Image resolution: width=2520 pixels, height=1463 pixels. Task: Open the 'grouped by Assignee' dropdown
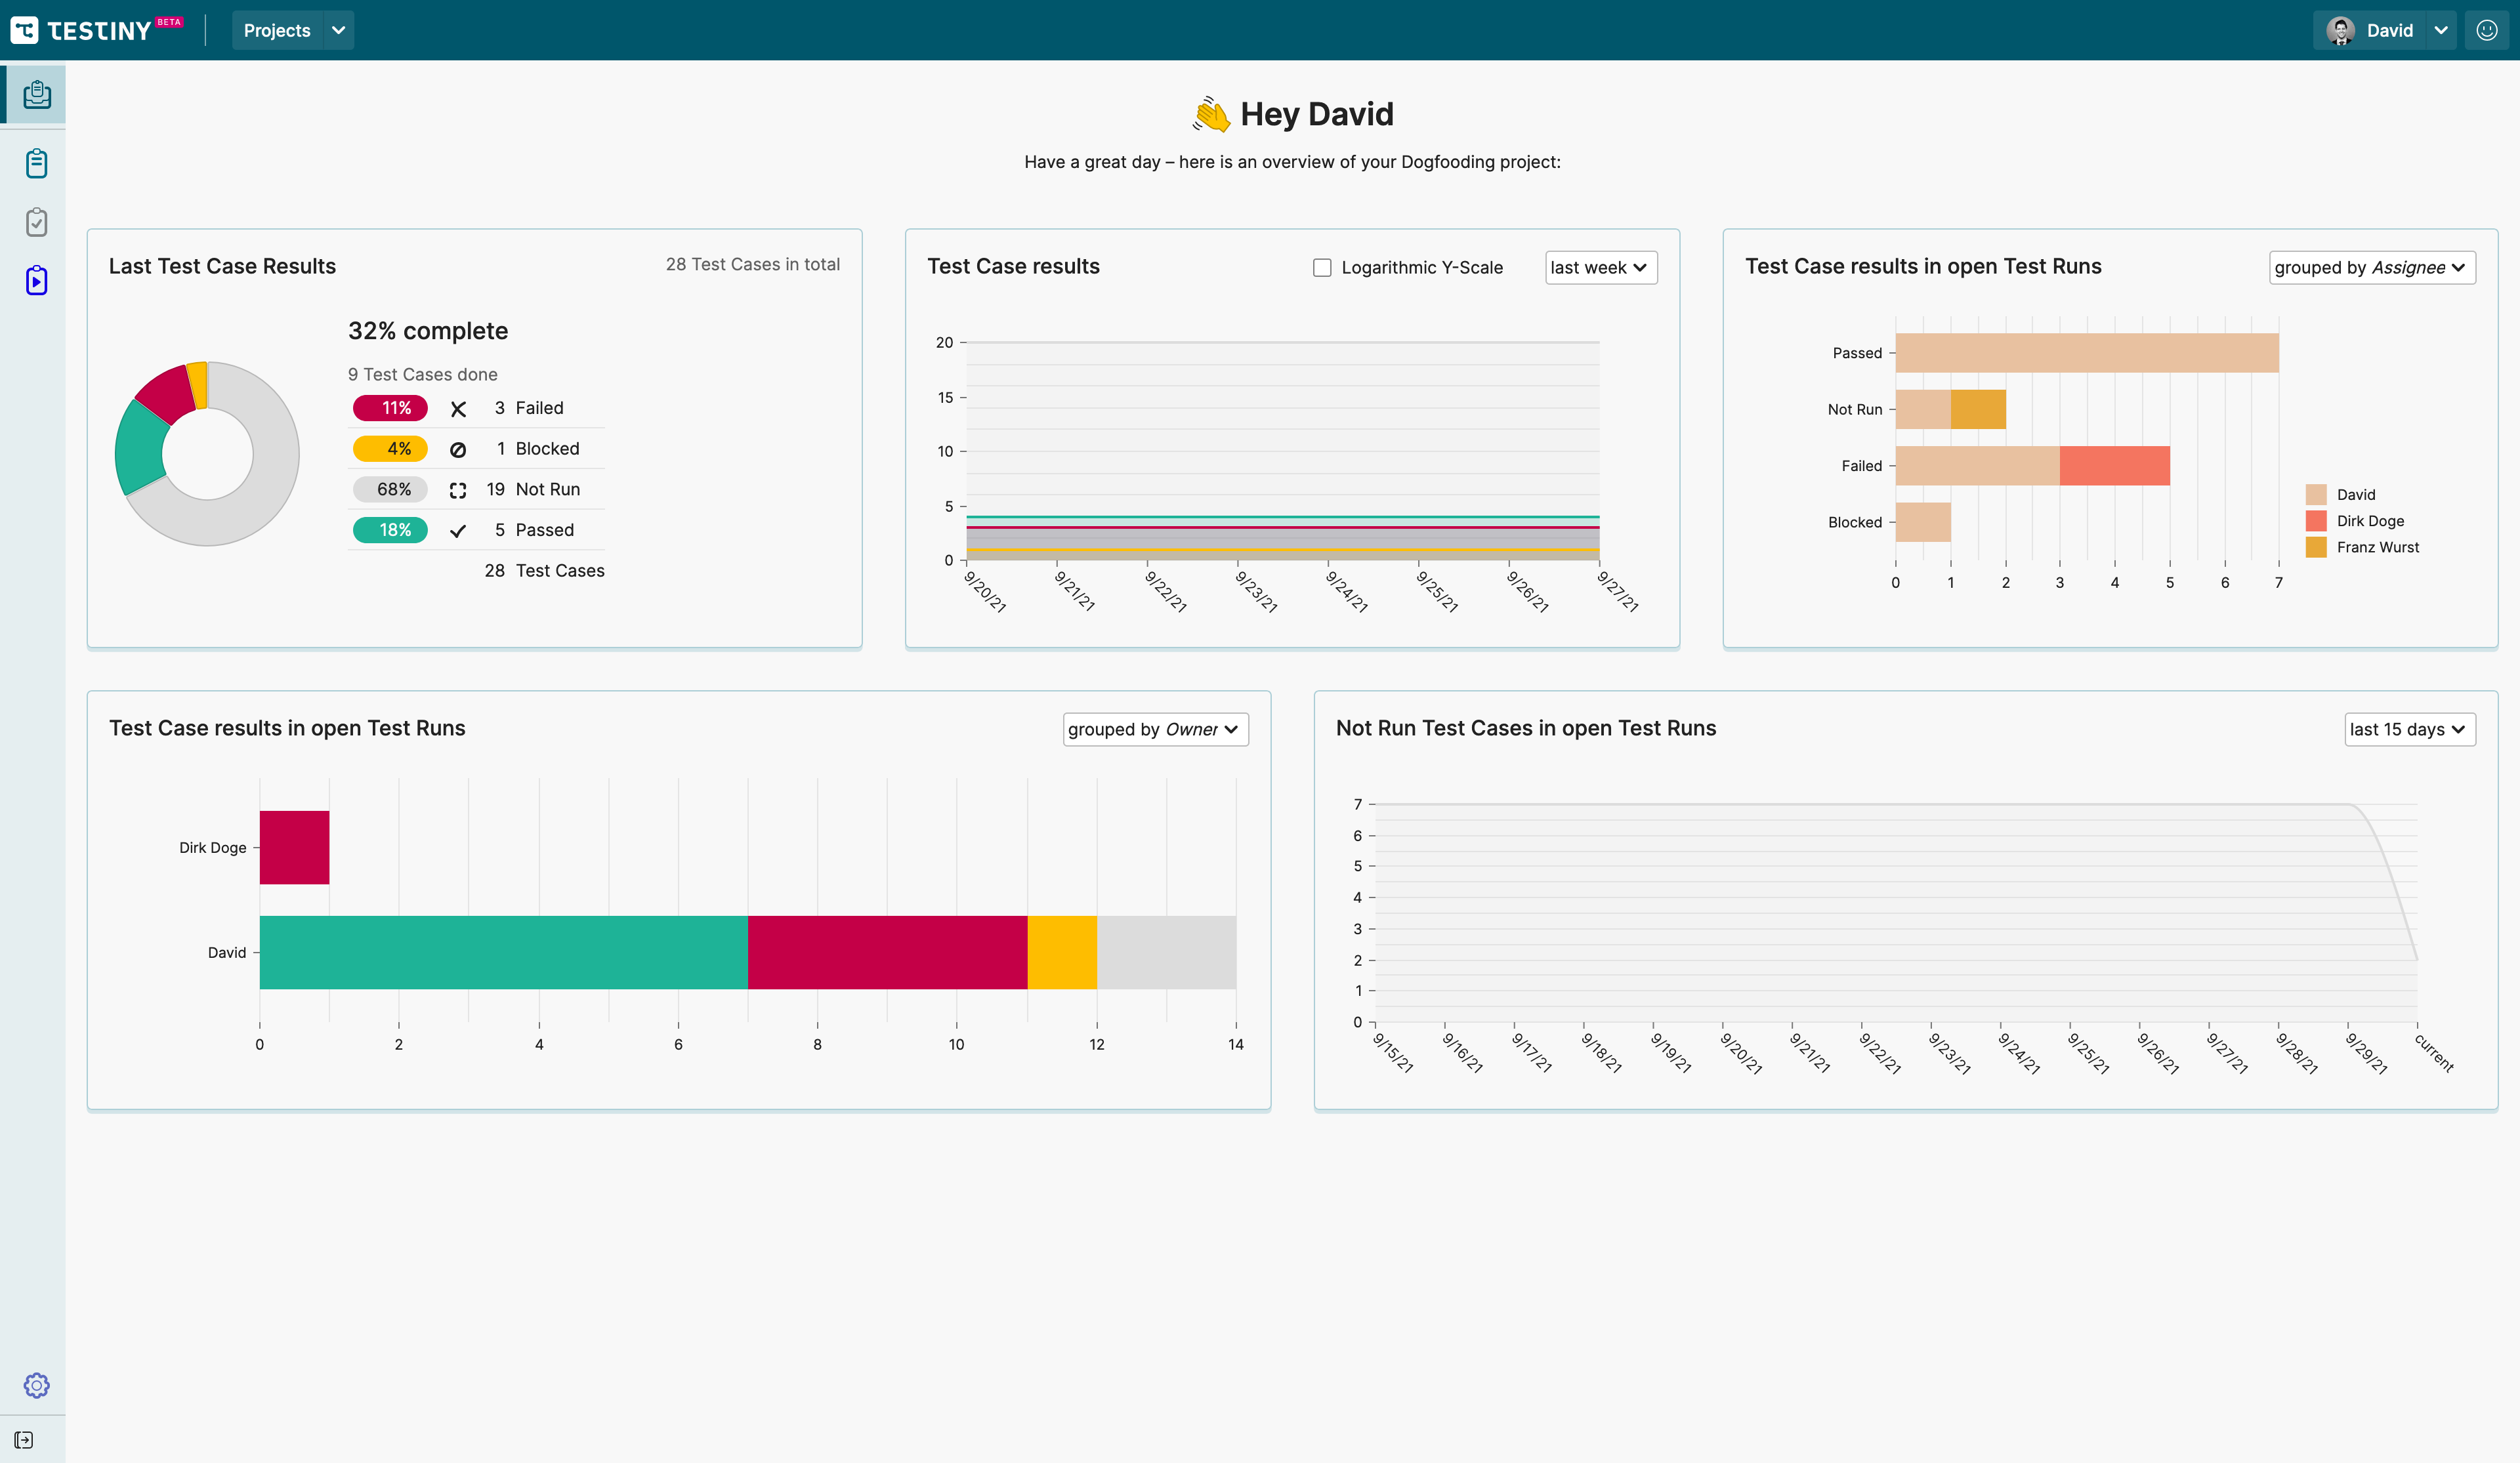click(x=2371, y=268)
